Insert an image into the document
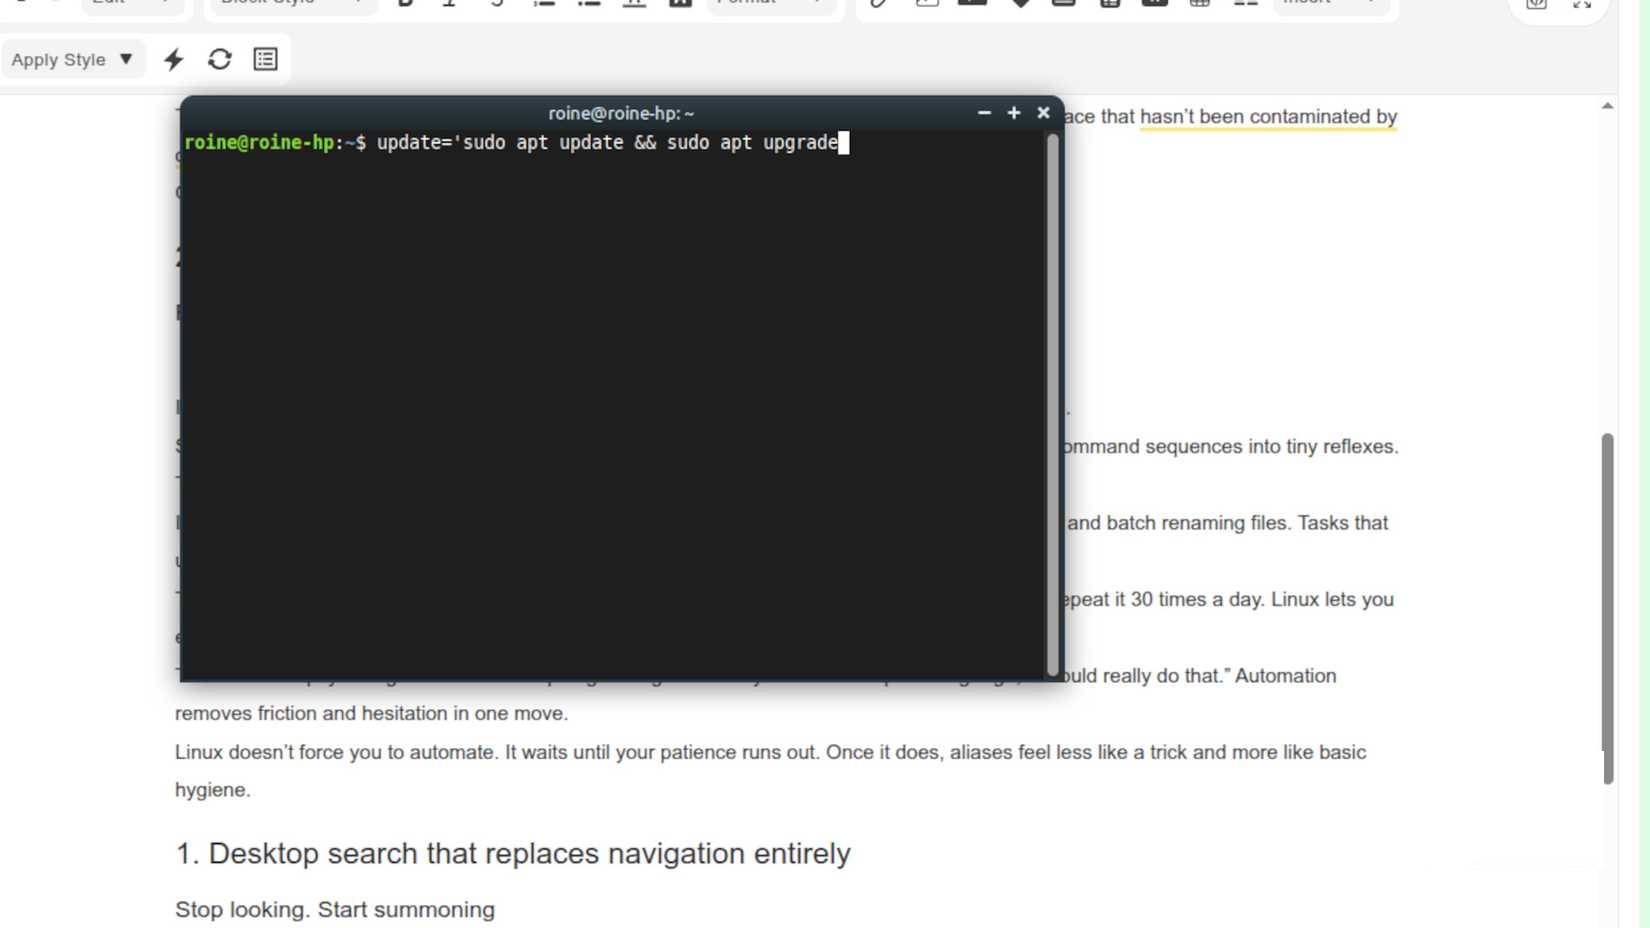The image size is (1650, 928). [x=926, y=2]
